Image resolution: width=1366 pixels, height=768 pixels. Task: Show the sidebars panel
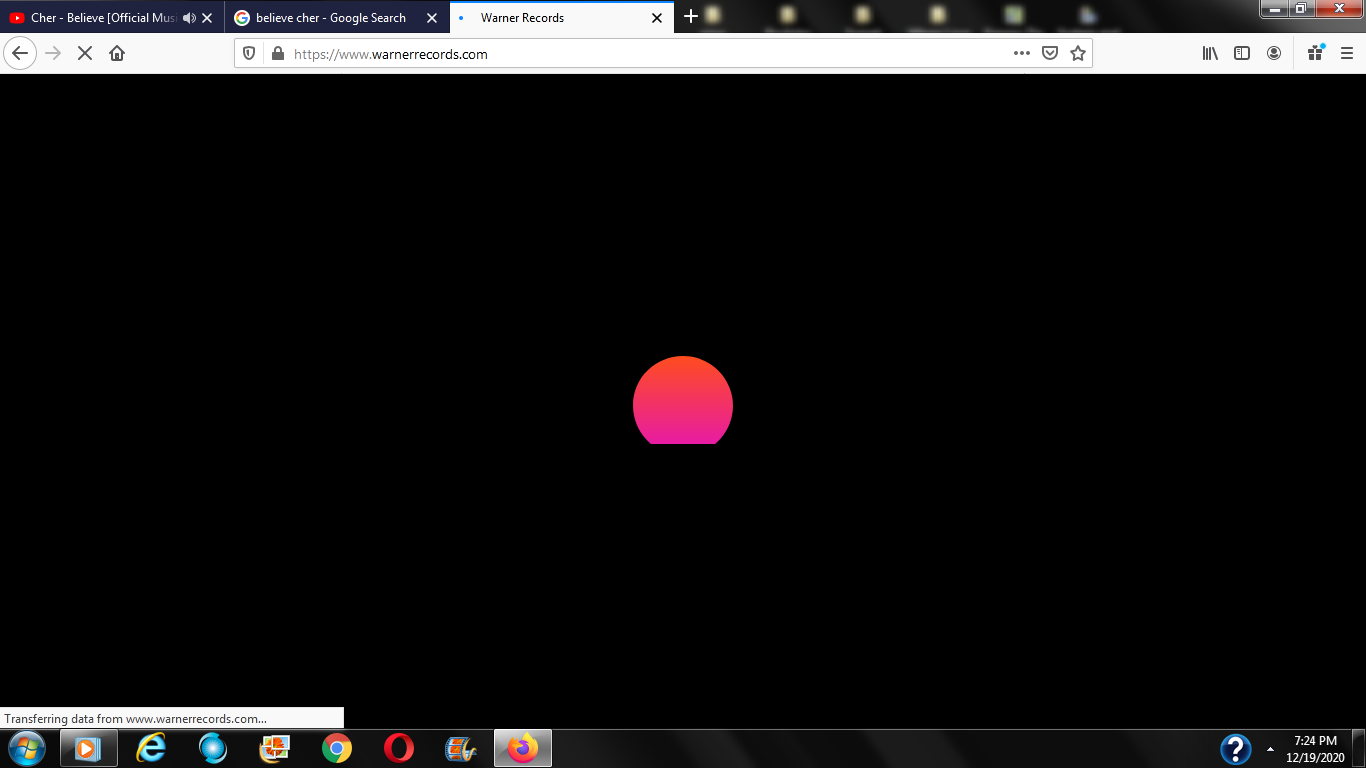1242,54
